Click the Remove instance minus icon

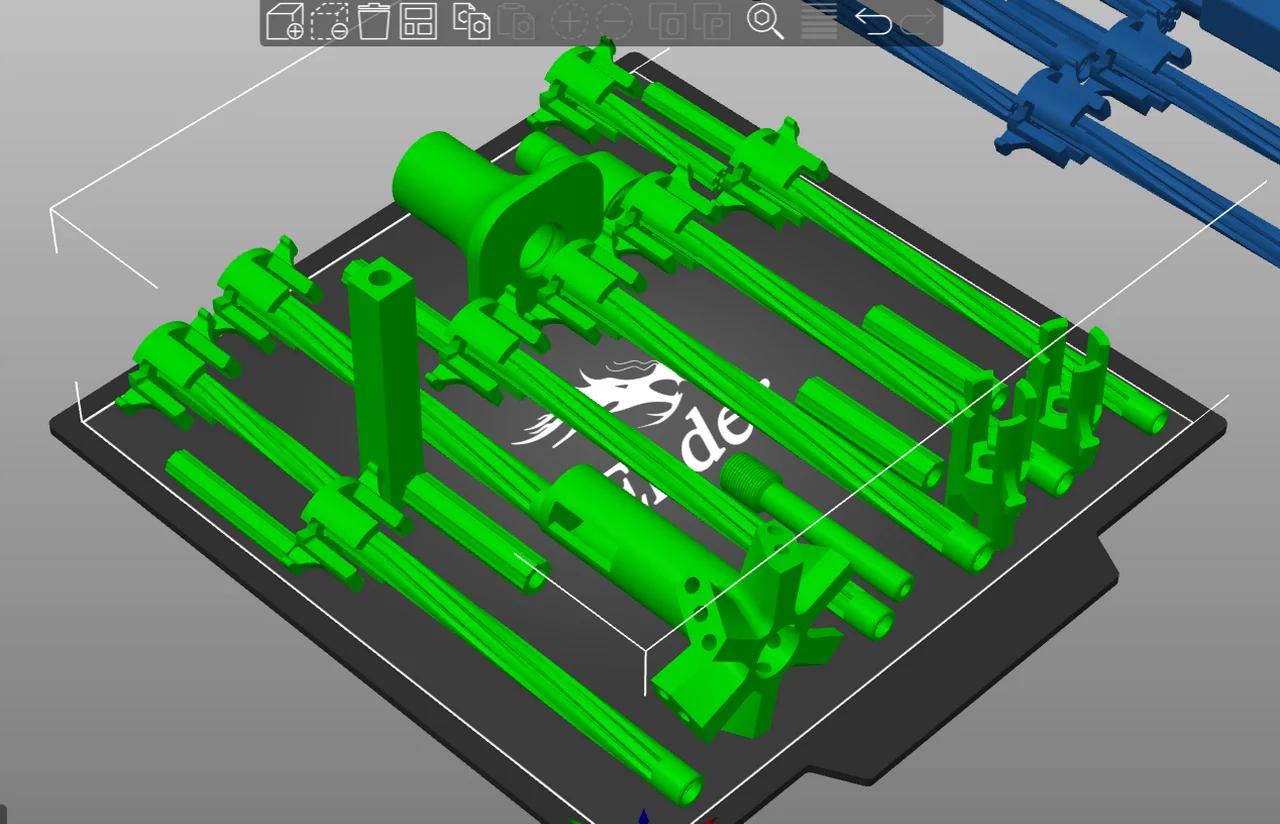tap(614, 21)
